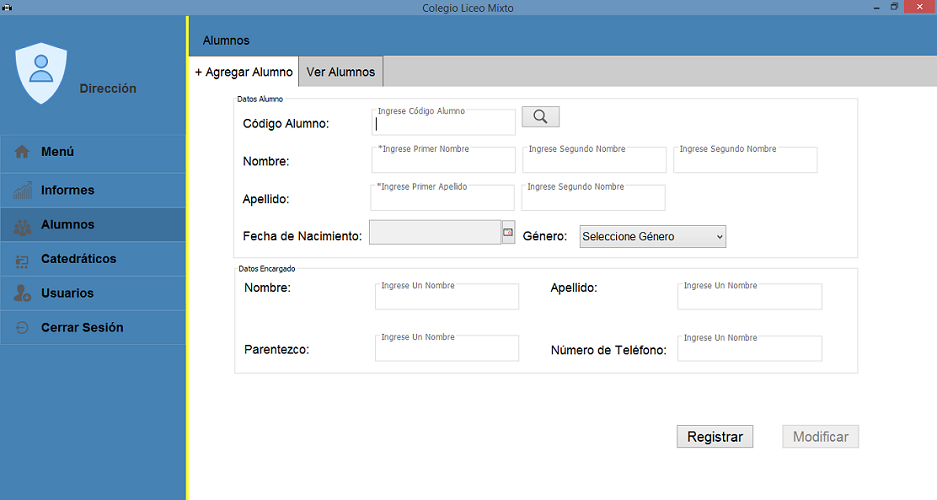This screenshot has width=937, height=500.
Task: Click the Número de Teléfono input field
Action: 749,348
